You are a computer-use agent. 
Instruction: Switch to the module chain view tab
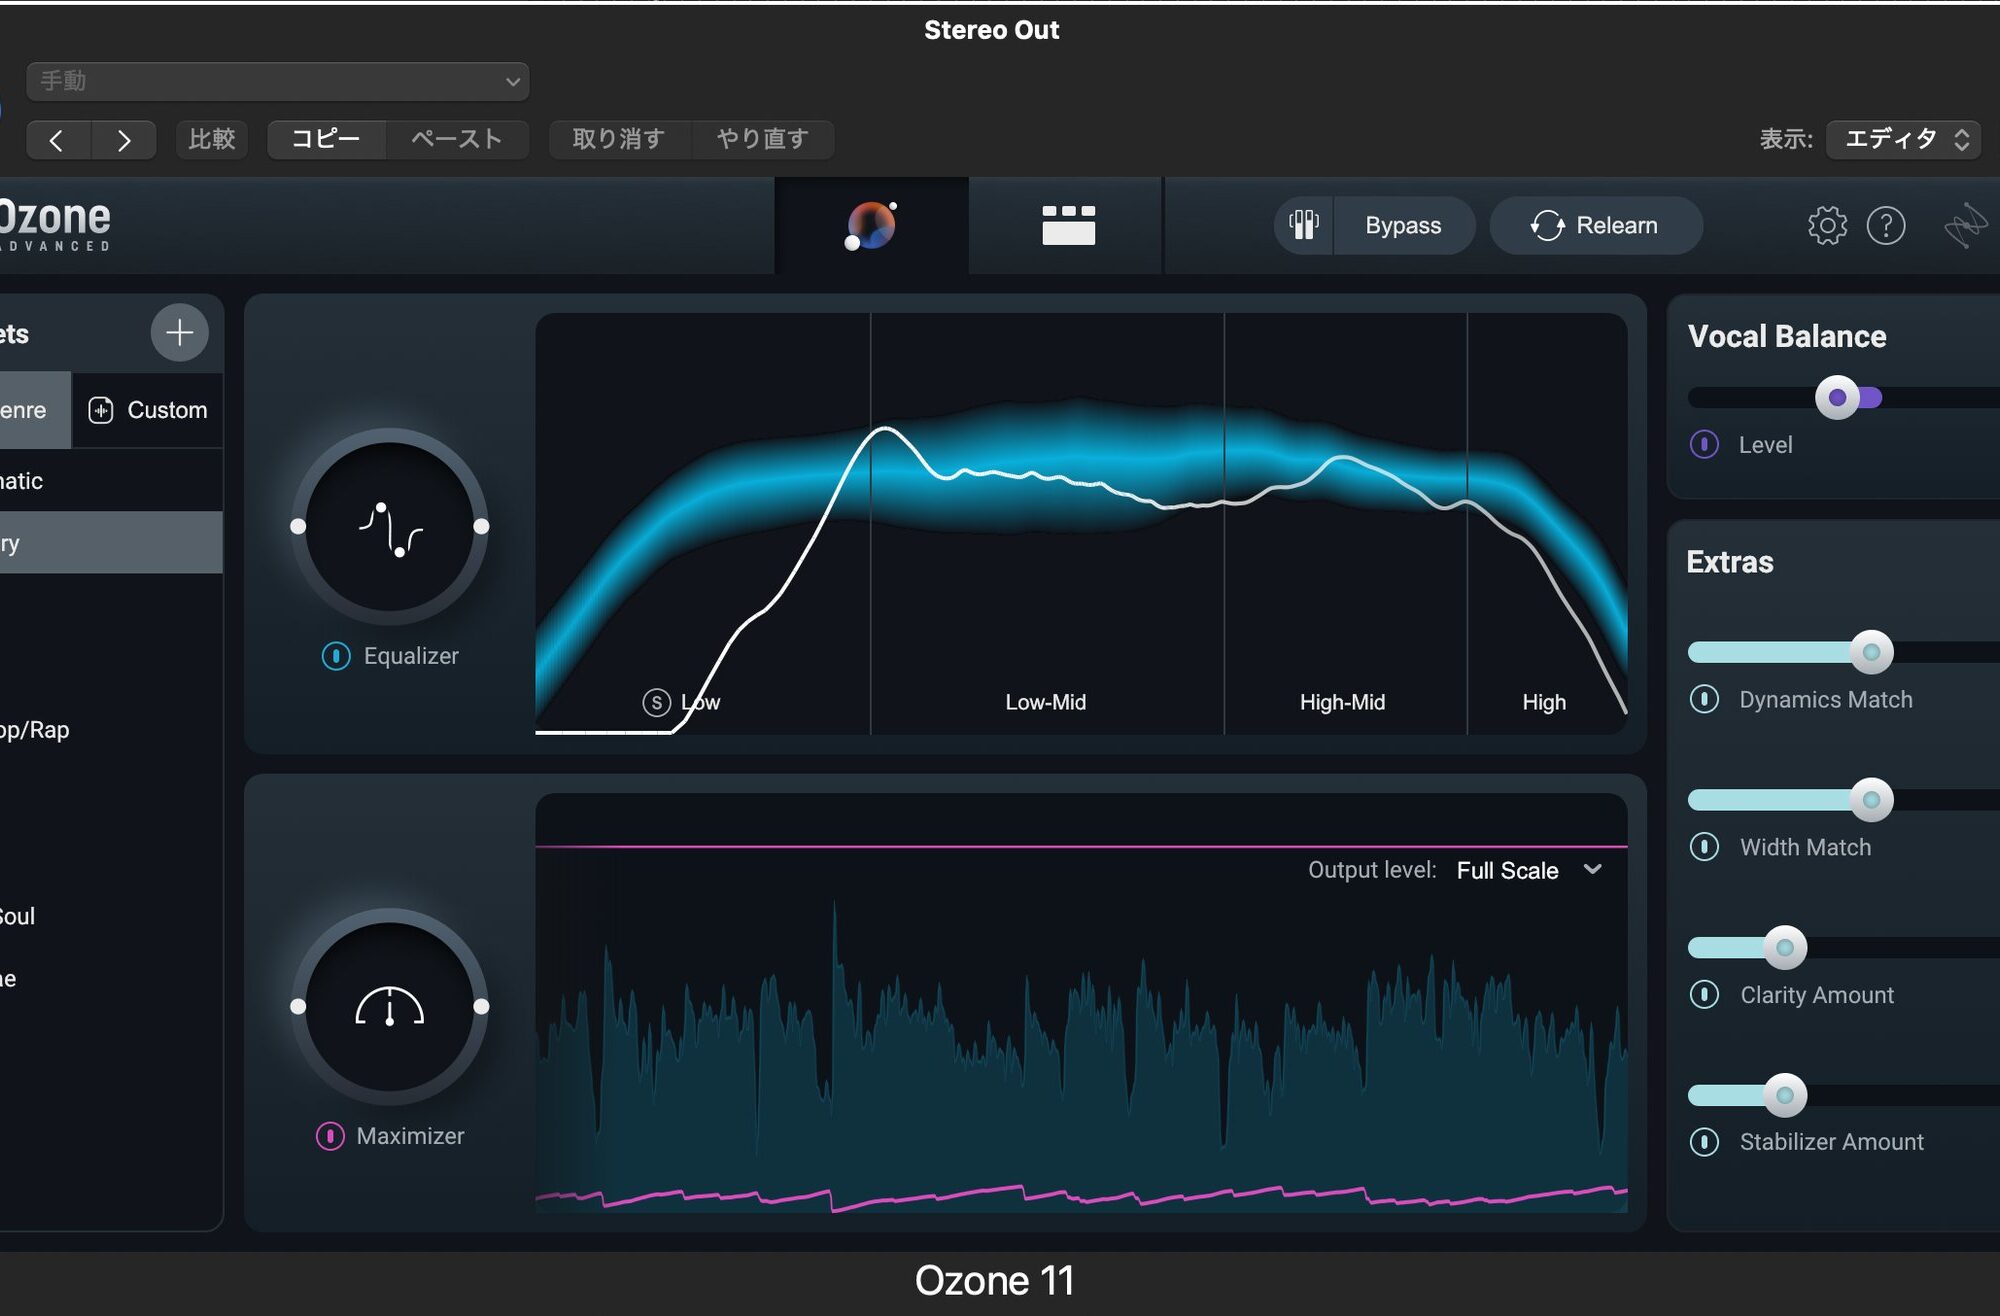(1068, 226)
